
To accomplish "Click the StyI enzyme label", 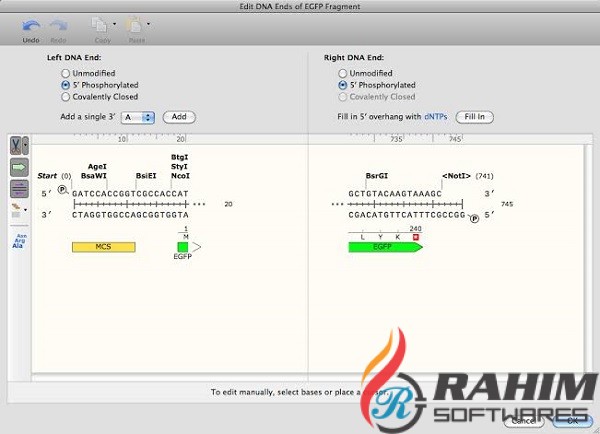I will 179,166.
